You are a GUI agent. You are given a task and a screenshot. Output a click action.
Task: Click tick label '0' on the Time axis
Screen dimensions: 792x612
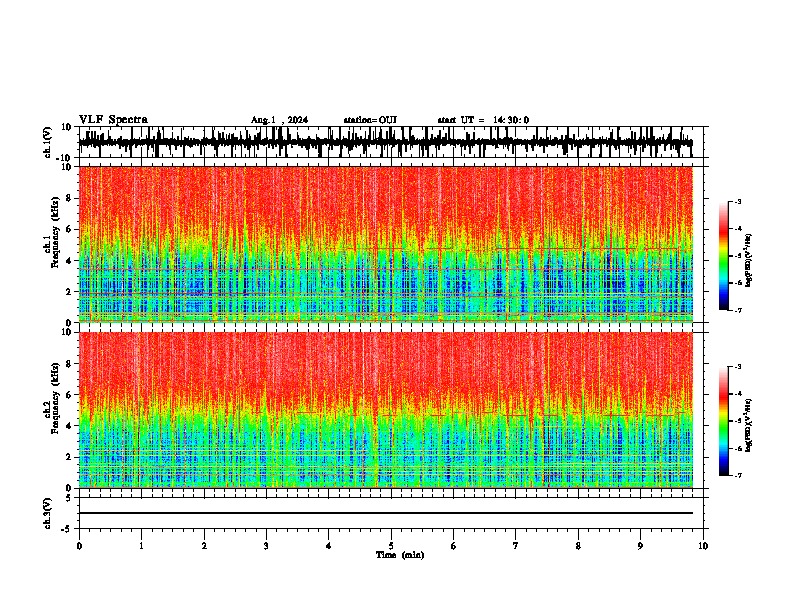(x=79, y=546)
